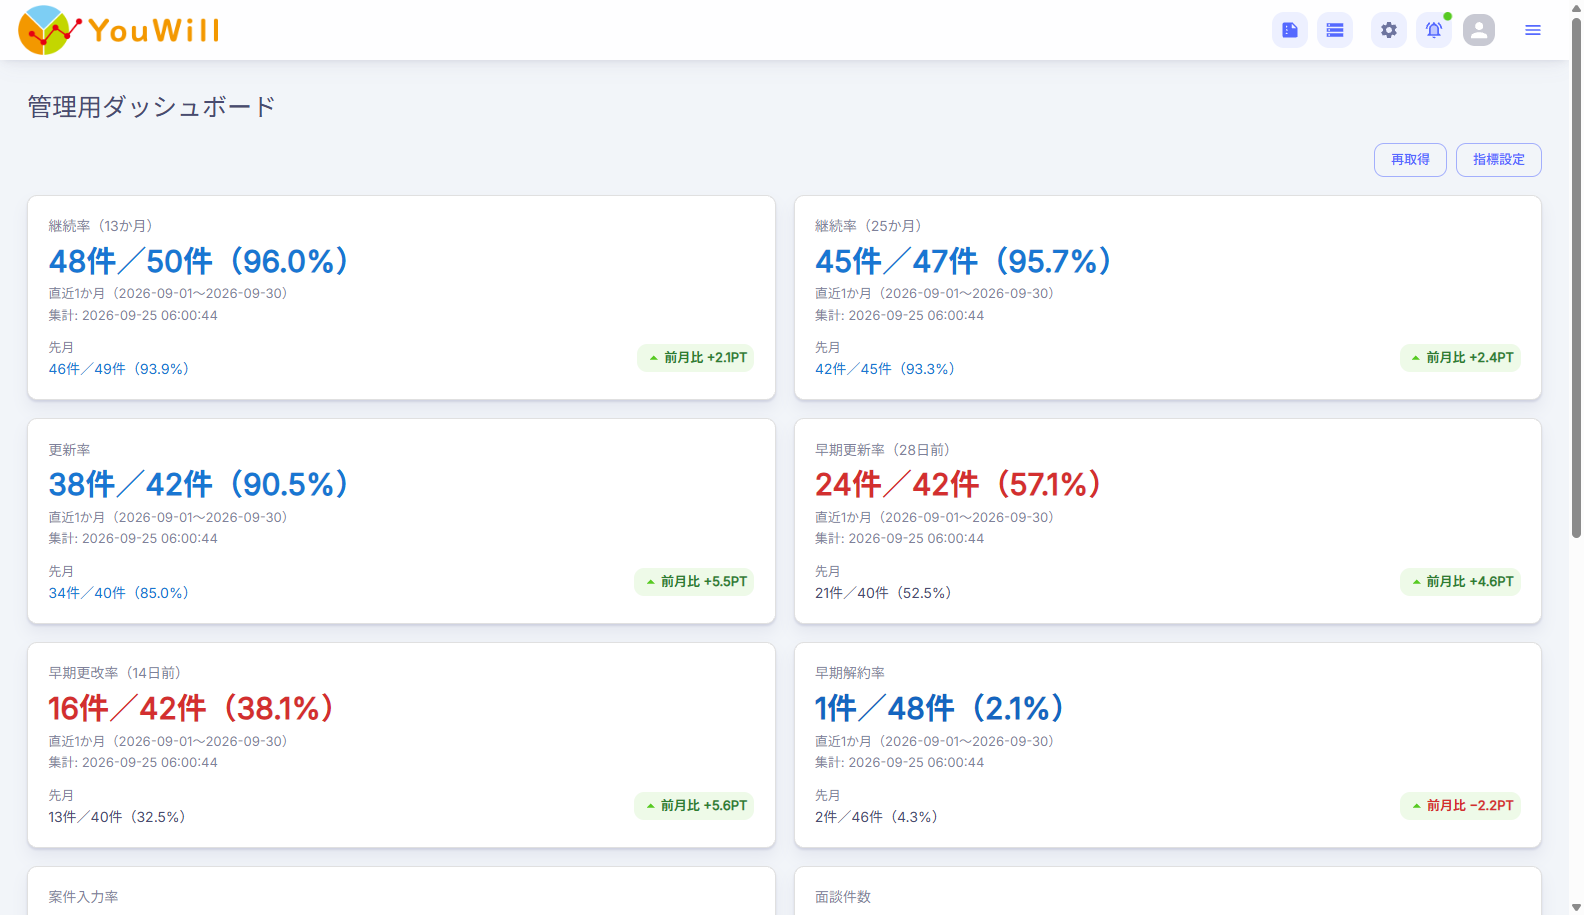Click the 案件入力率 card title
Viewport: 1584px width, 915px height.
83,897
